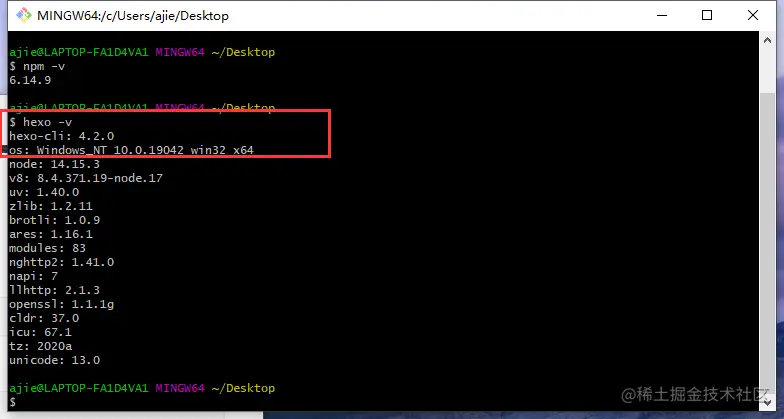Image resolution: width=784 pixels, height=419 pixels.
Task: Click the 'ares: 1.16.1' line
Action: [x=50, y=234]
